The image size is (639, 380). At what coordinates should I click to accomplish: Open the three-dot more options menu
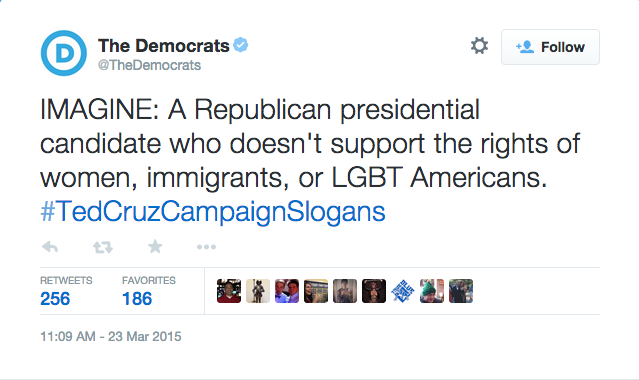(x=206, y=247)
